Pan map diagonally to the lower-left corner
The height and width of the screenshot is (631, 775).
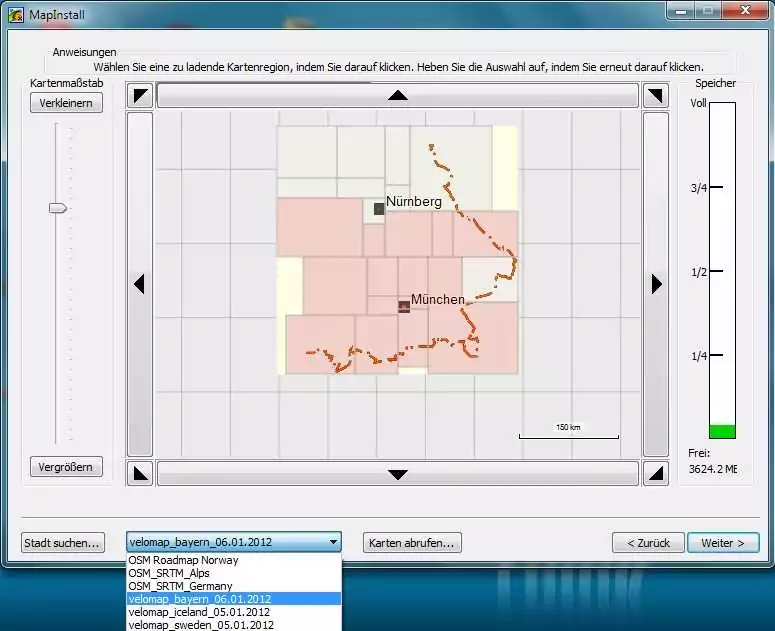[x=140, y=474]
